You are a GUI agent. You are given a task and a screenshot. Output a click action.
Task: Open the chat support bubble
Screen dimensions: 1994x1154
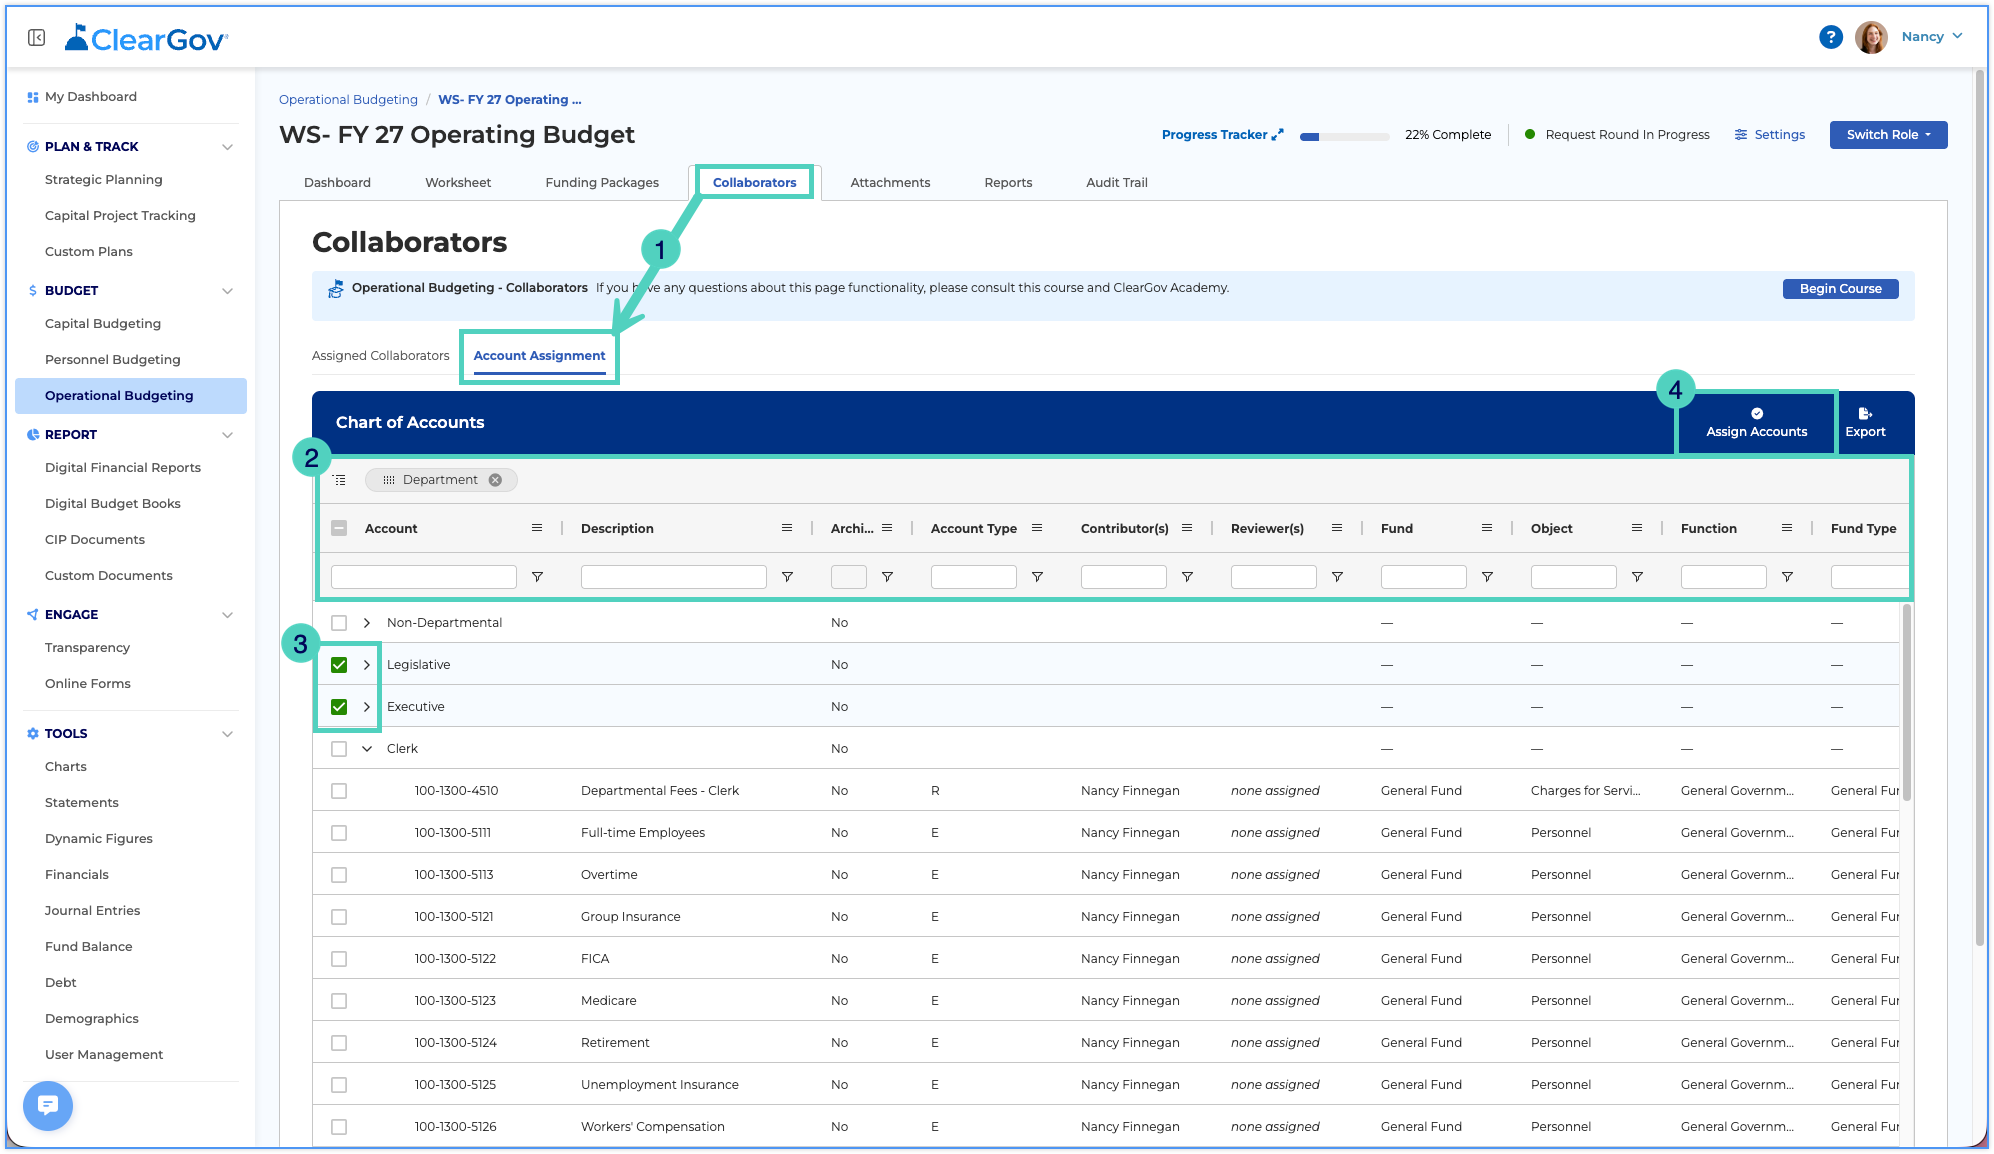click(x=48, y=1105)
